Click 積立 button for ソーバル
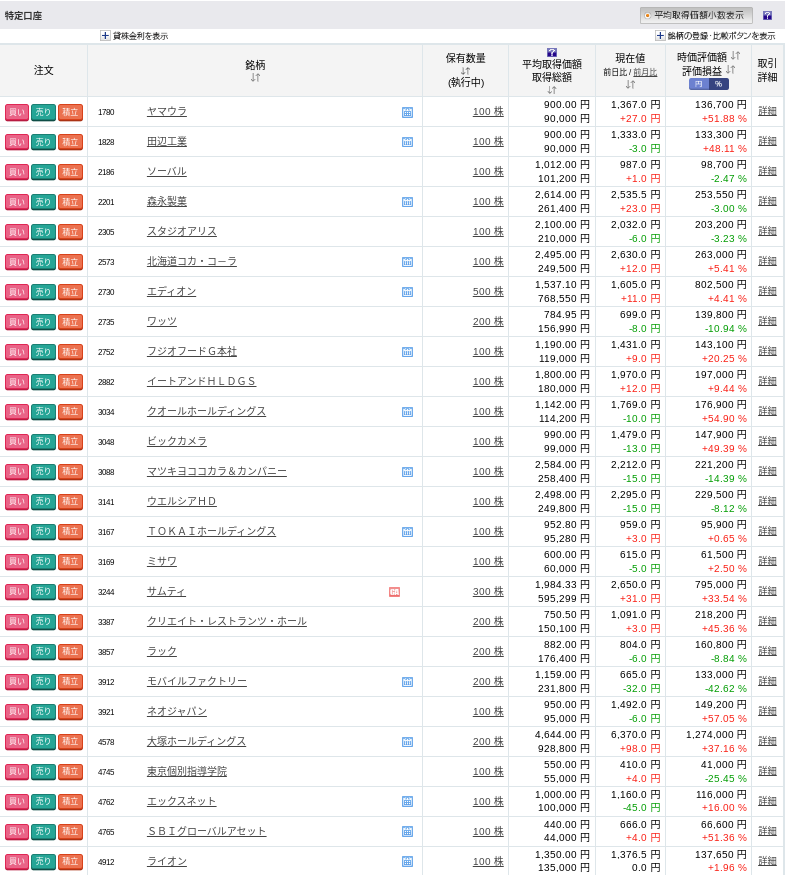This screenshot has height=875, width=786. pos(70,172)
